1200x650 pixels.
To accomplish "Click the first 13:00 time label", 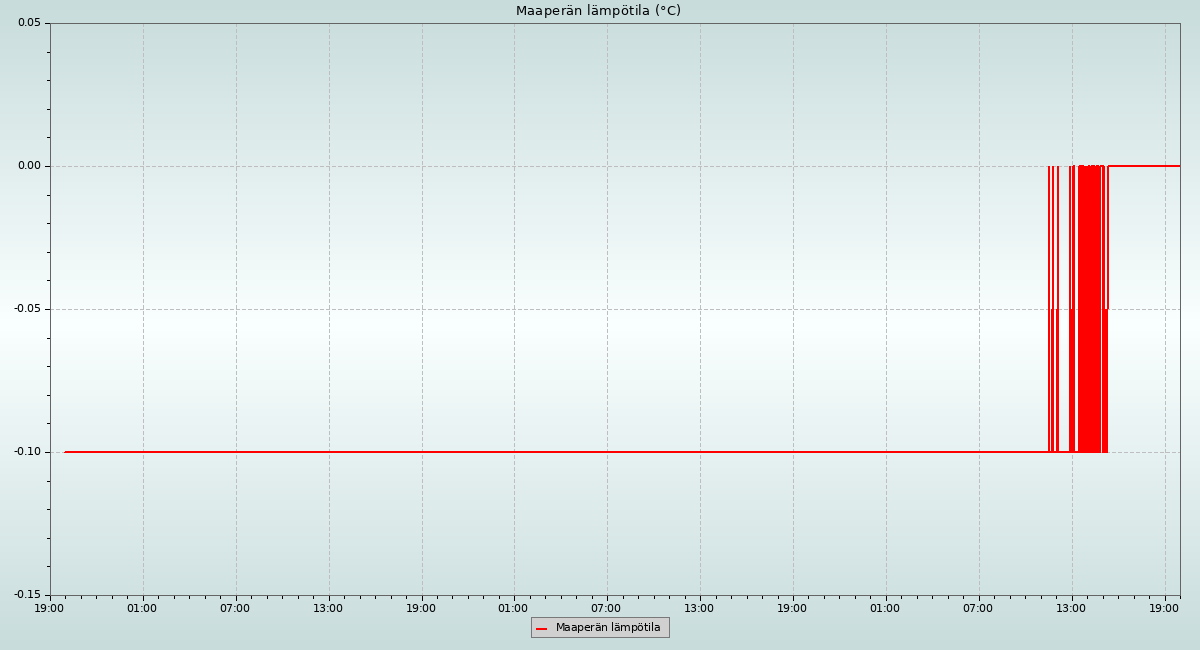I will click(328, 608).
